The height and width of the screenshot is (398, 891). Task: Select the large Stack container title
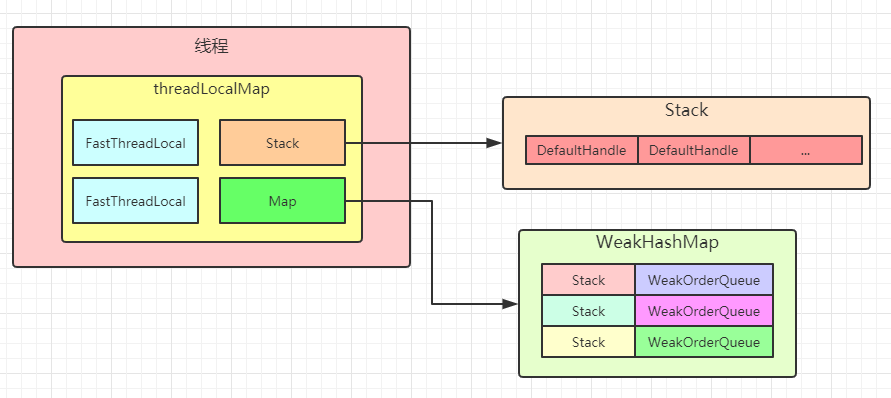tap(686, 110)
